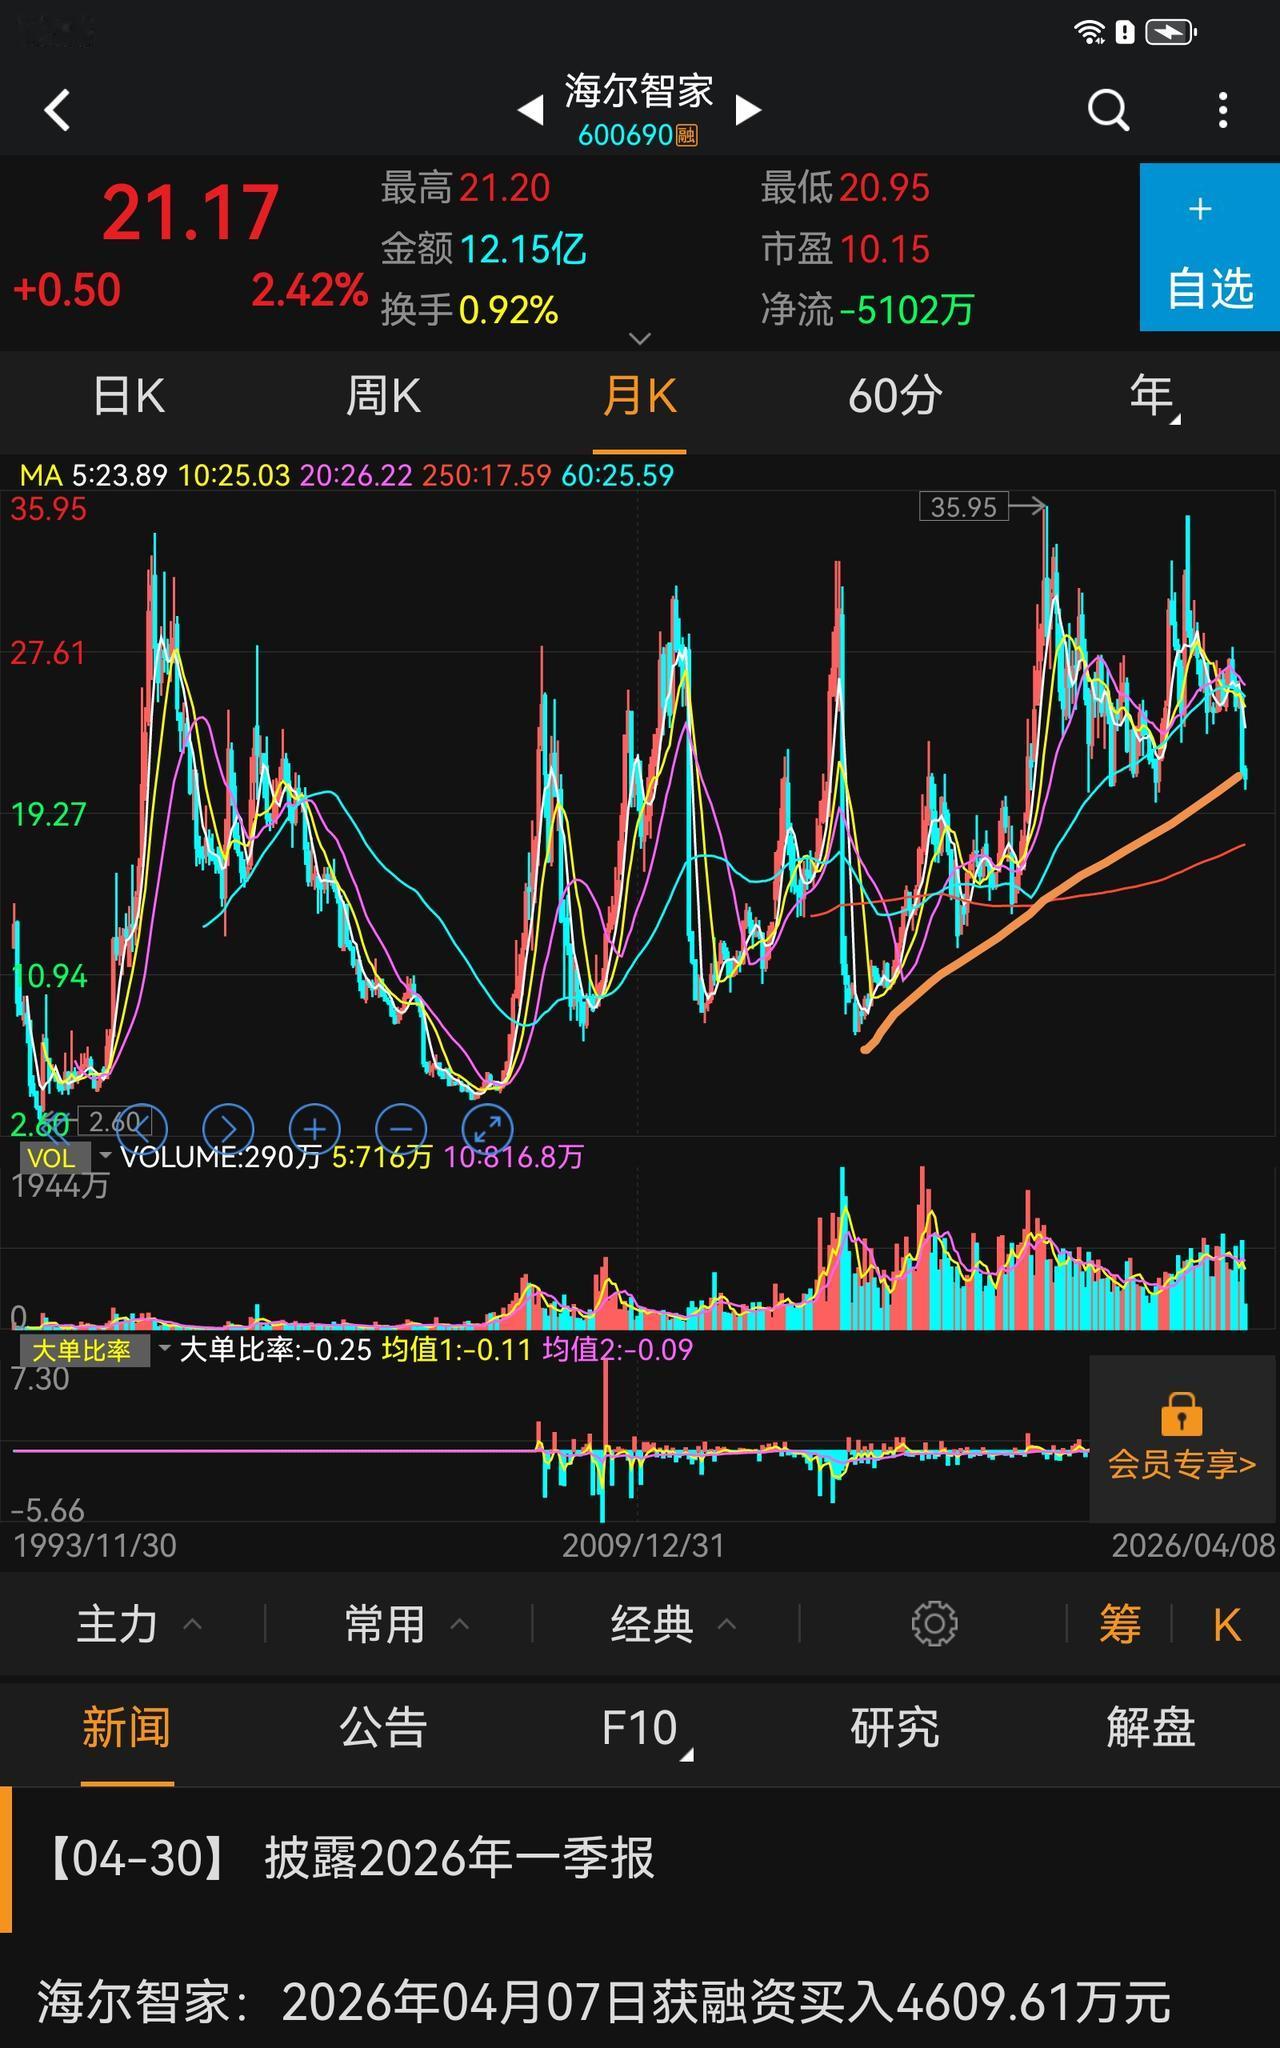This screenshot has width=1280, height=2048.
Task: Select the 月K chart tab
Action: tap(639, 396)
